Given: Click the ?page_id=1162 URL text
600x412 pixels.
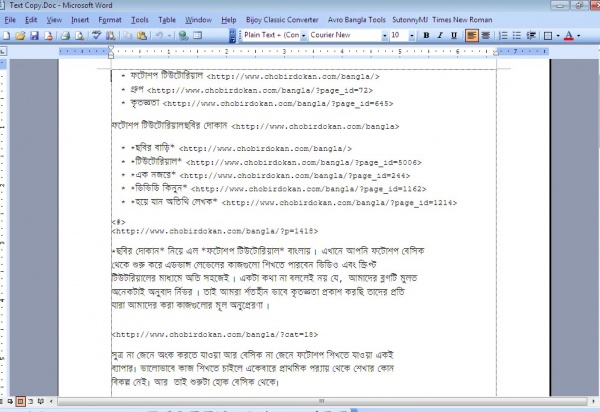Looking at the screenshot, I should [308, 189].
